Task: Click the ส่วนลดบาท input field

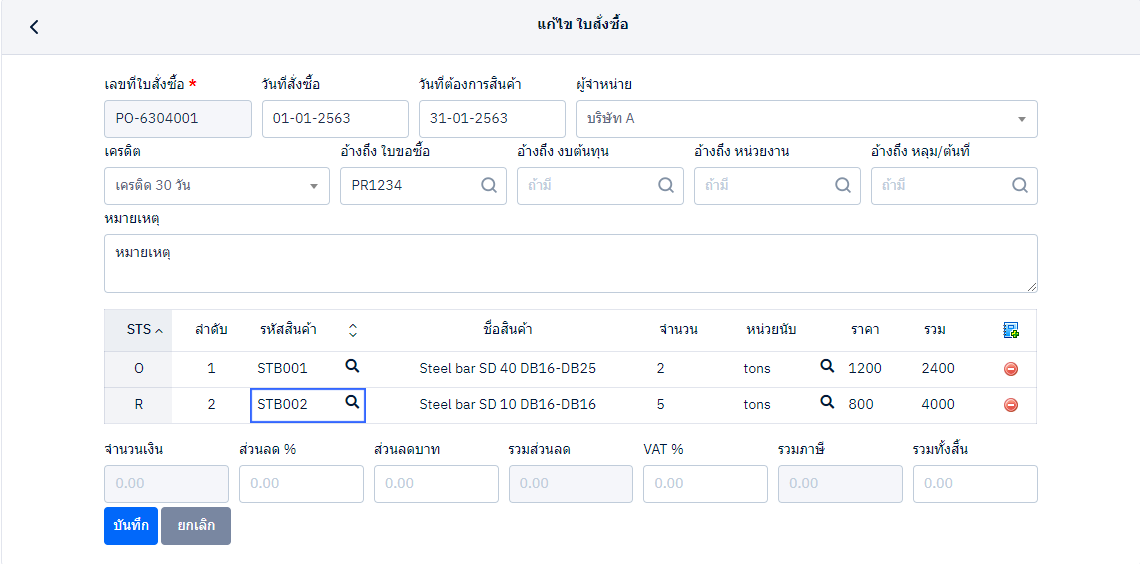Action: coord(436,484)
